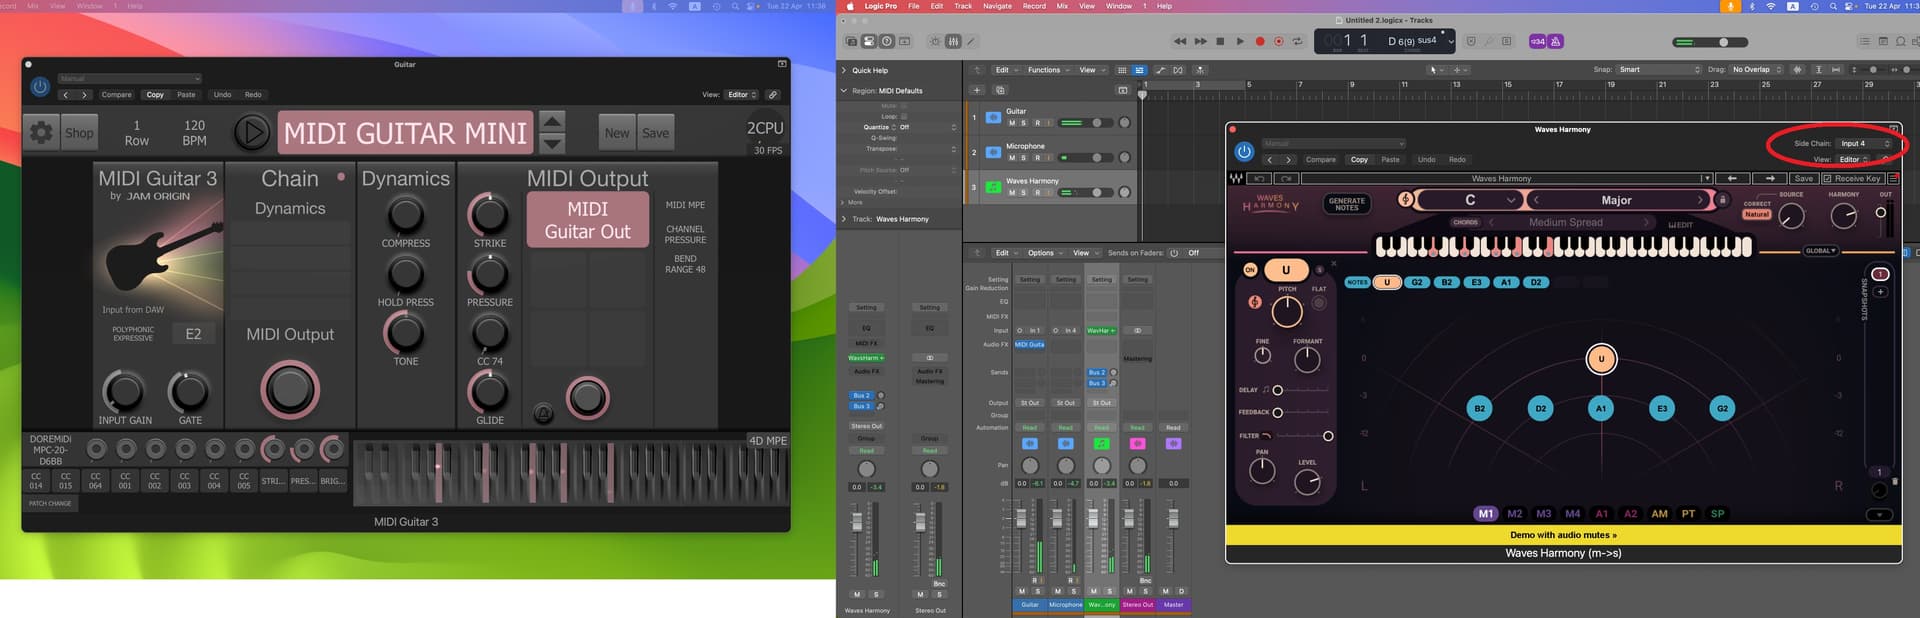Open the Shop in MIDI Guitar
Screen dimensions: 1920x618
(x=79, y=132)
